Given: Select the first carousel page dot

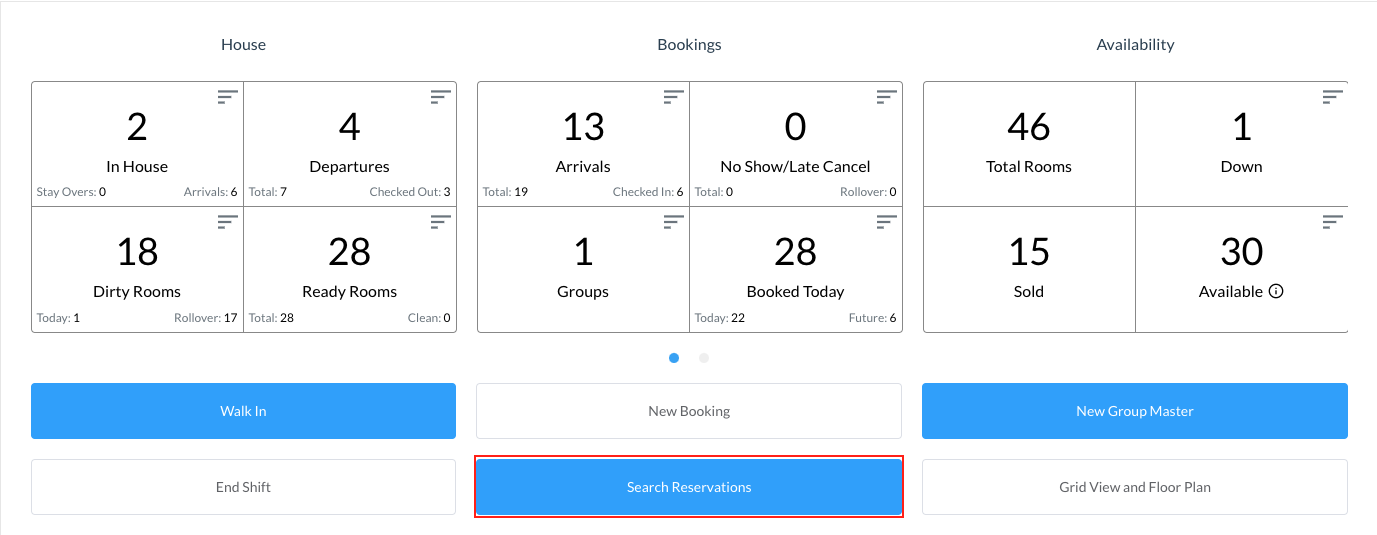Looking at the screenshot, I should 674,358.
